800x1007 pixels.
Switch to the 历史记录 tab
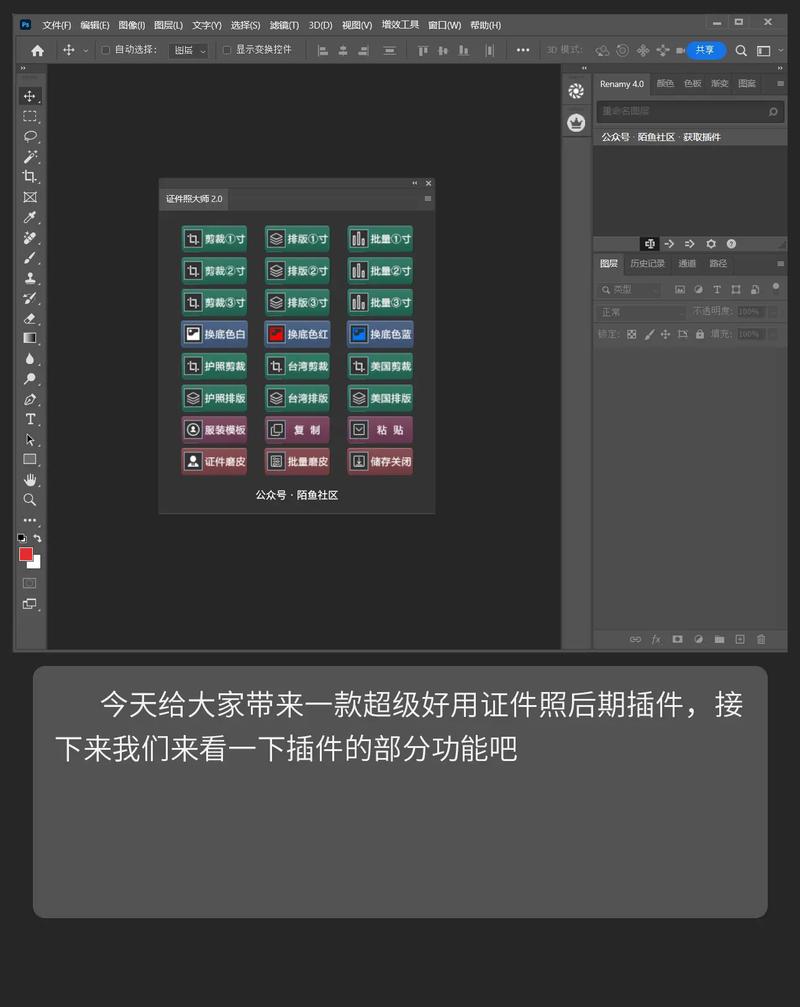tap(647, 263)
